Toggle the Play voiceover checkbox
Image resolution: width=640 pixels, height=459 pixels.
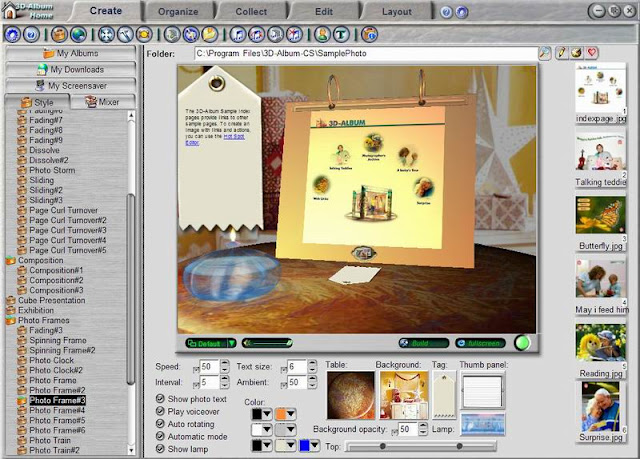click(160, 411)
